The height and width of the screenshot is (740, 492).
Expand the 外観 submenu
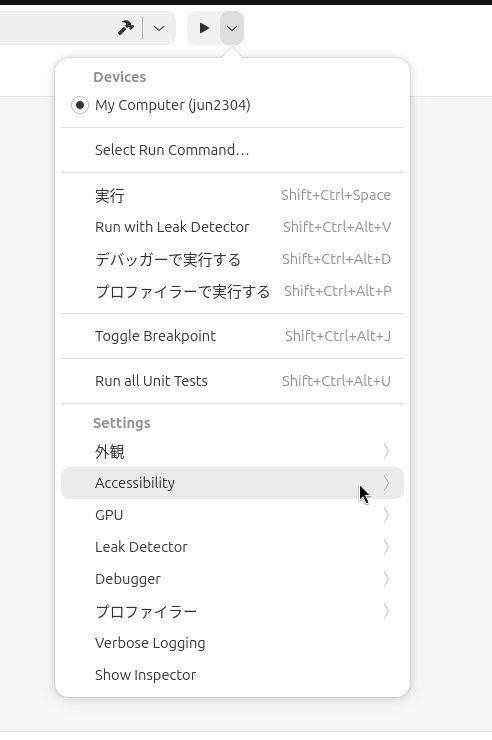pyautogui.click(x=232, y=451)
